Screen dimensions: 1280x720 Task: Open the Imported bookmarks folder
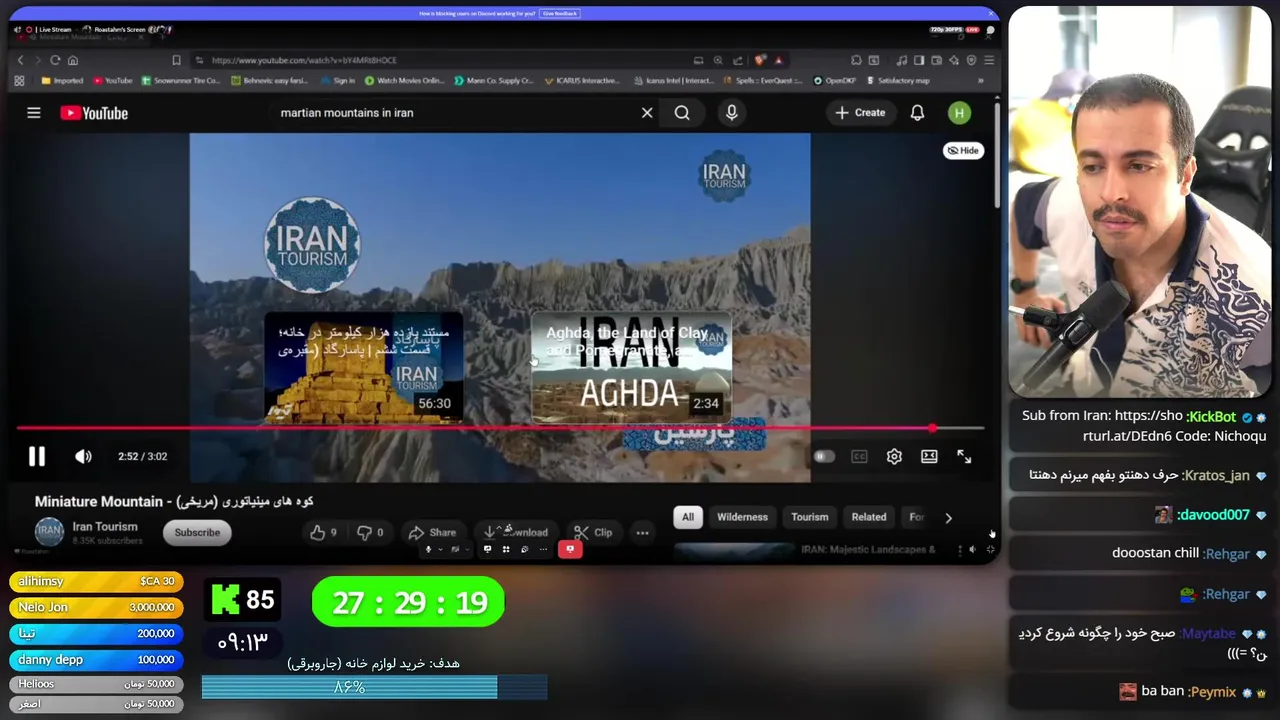point(62,81)
